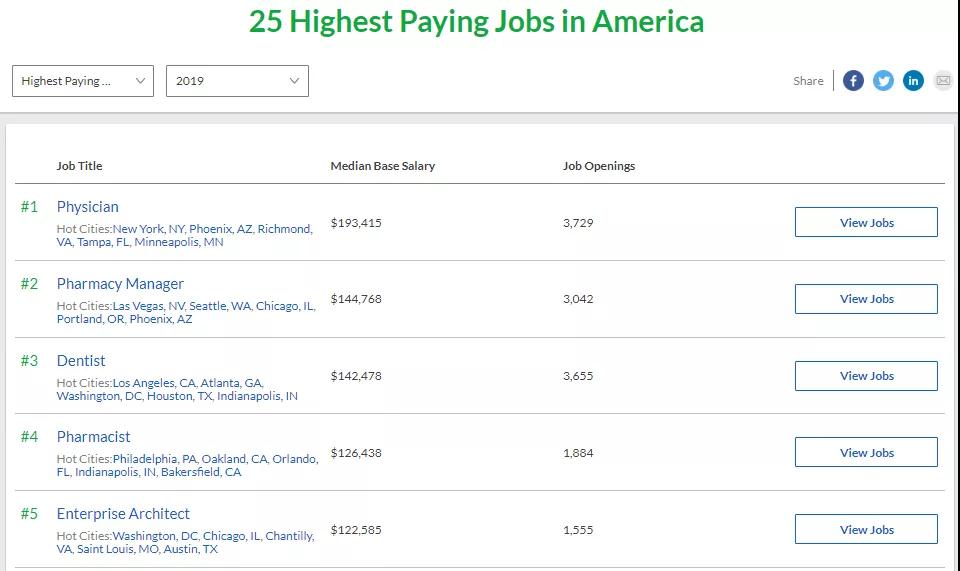Click the email share icon
Image resolution: width=960 pixels, height=571 pixels.
943,81
